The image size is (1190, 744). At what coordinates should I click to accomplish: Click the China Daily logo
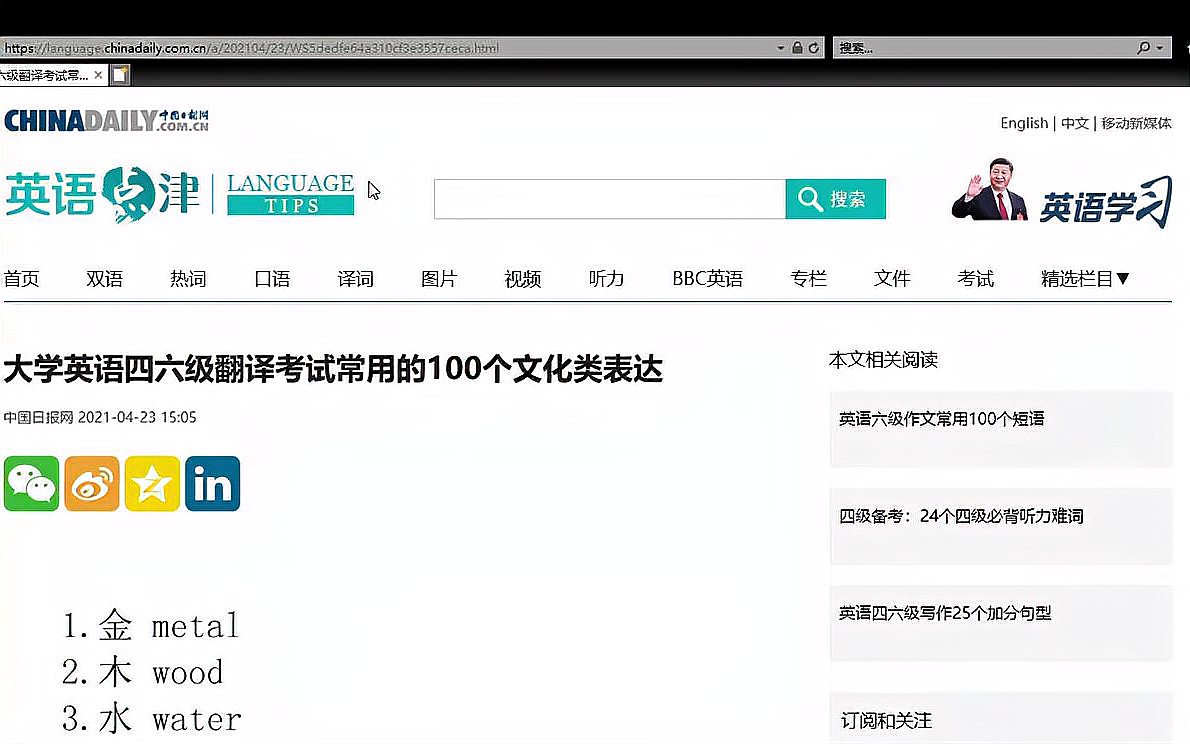pos(110,120)
